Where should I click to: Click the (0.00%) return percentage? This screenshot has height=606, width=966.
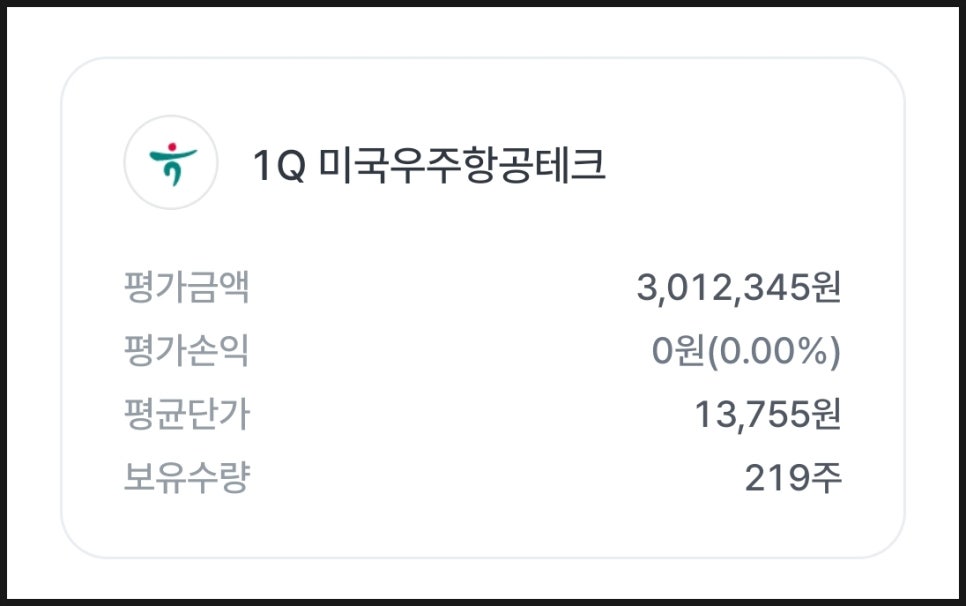tap(774, 352)
